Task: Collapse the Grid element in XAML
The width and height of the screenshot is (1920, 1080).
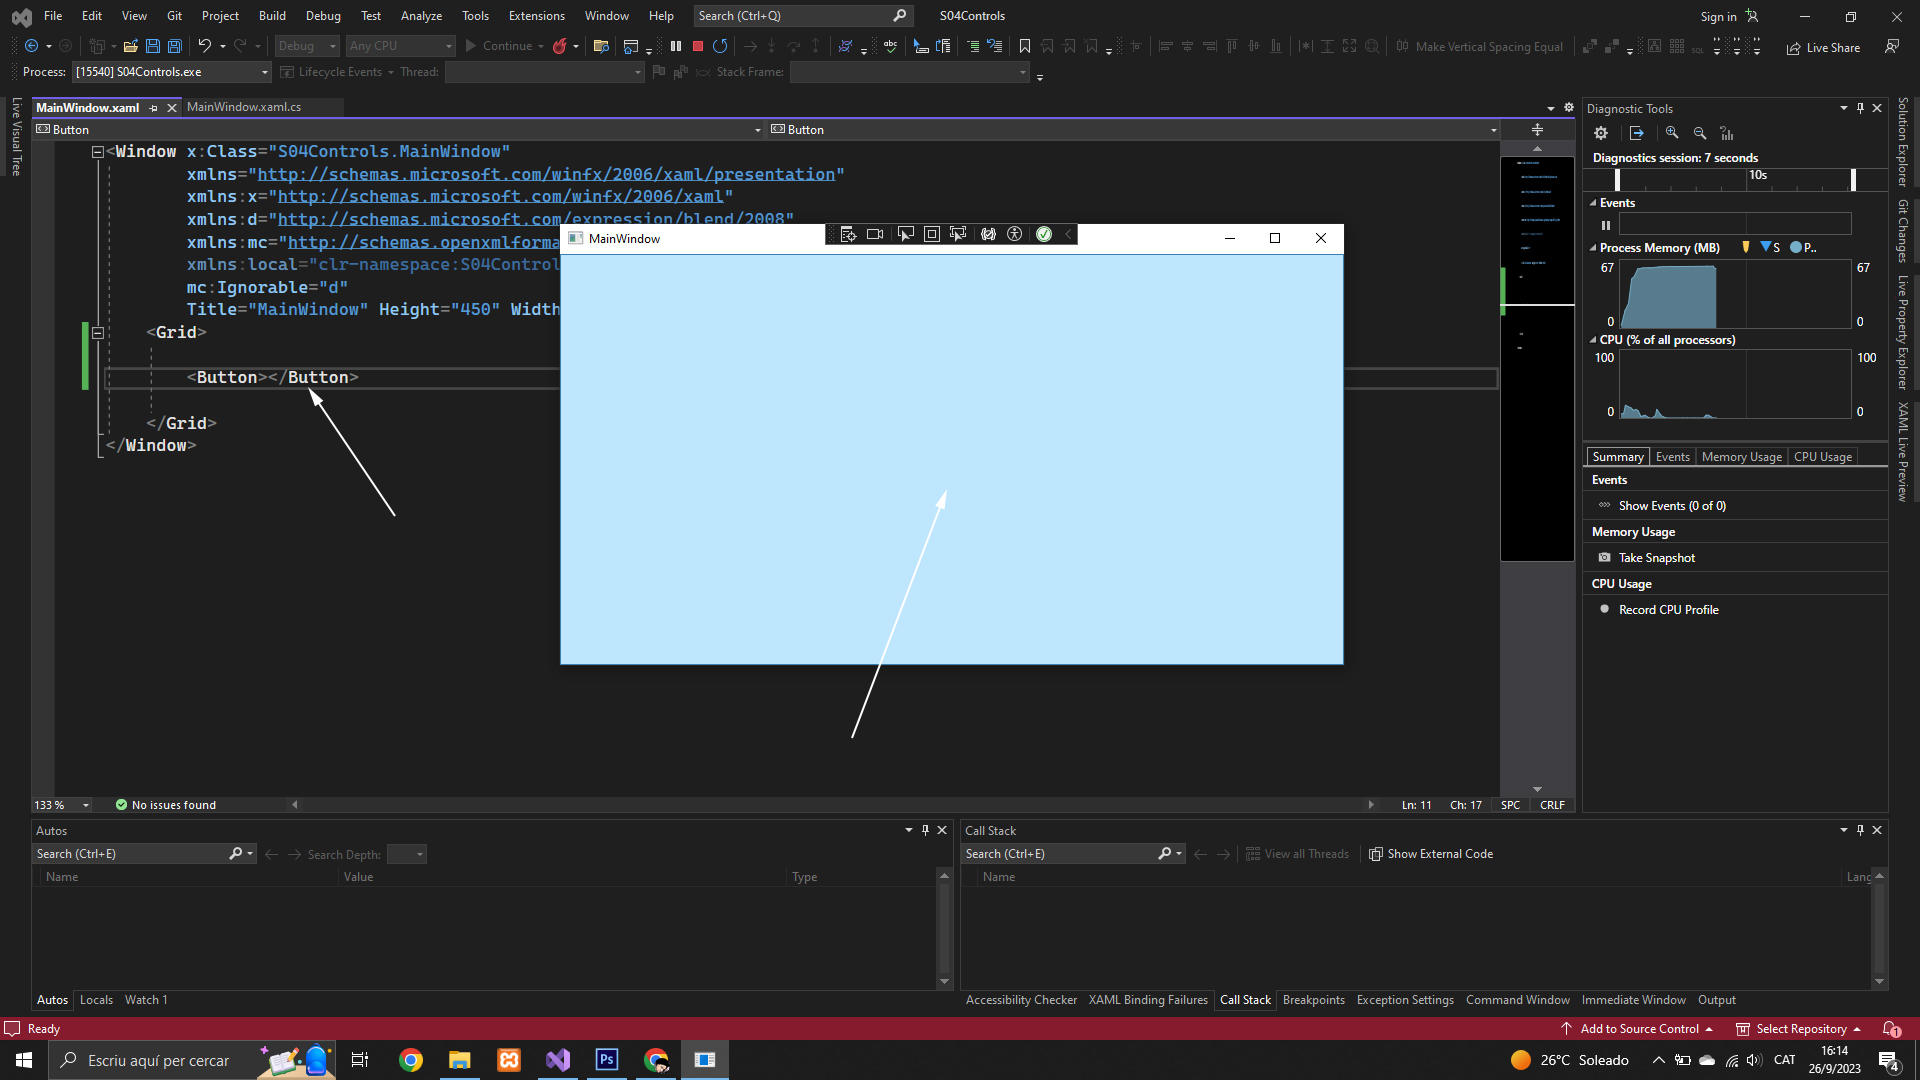Action: (98, 332)
